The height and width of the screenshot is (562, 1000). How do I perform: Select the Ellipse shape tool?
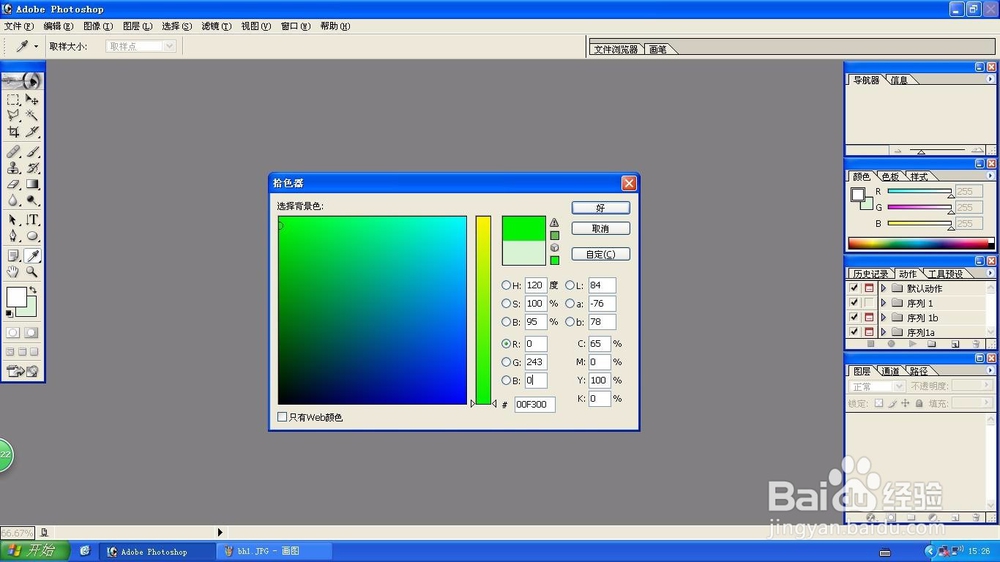tap(32, 235)
